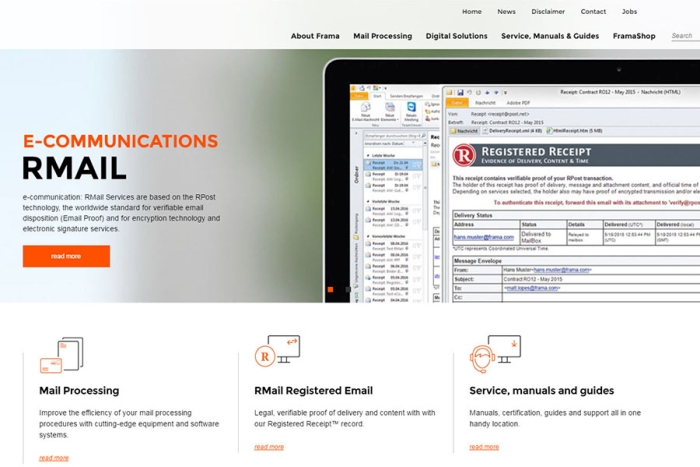Open the Mail Processing menu item
This screenshot has height=467, width=700.
tap(383, 36)
